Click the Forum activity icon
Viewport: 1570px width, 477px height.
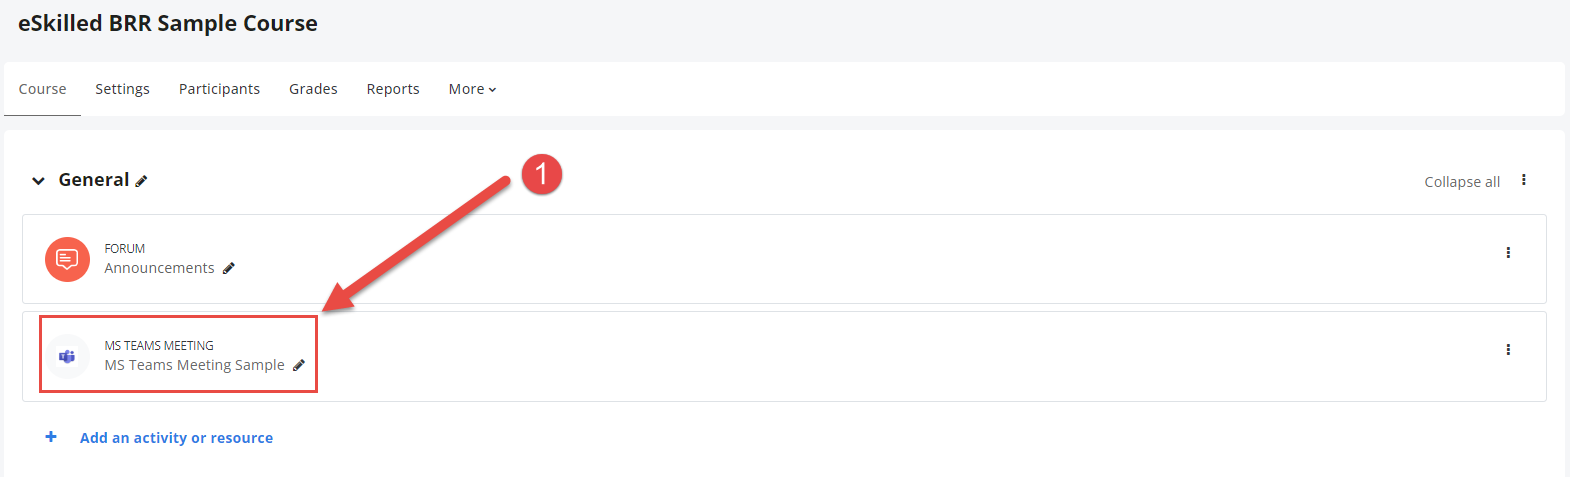pyautogui.click(x=67, y=259)
